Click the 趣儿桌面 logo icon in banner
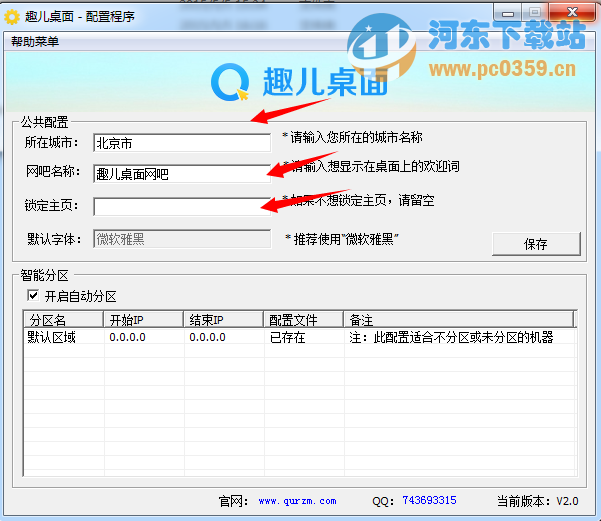Image resolution: width=601 pixels, height=521 pixels. (x=230, y=82)
